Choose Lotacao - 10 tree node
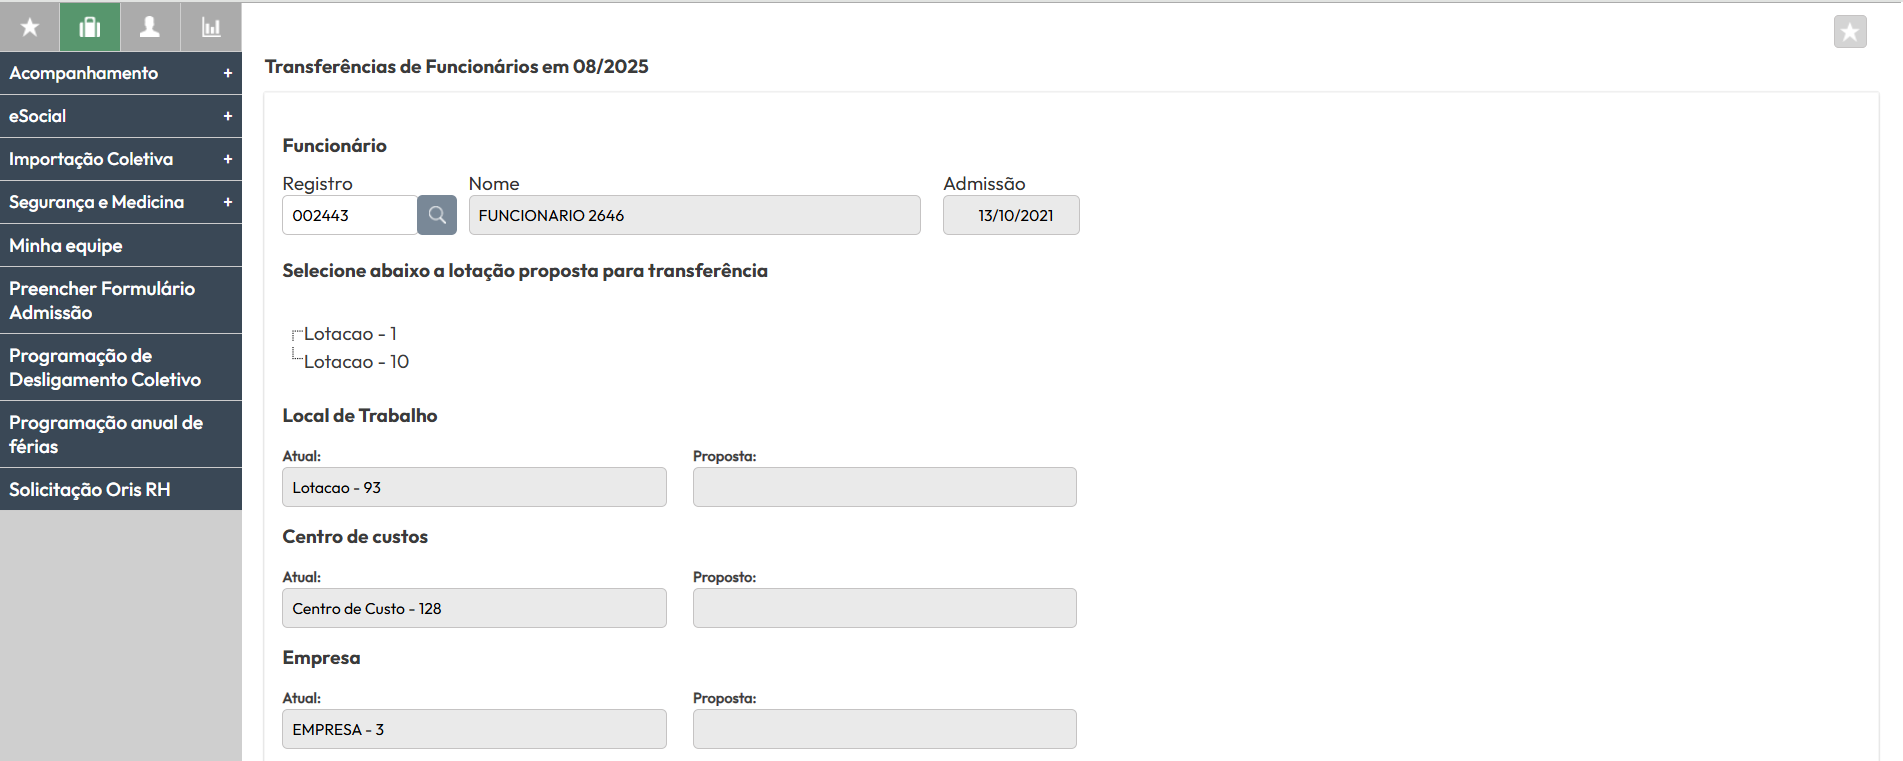The height and width of the screenshot is (761, 1903). 356,362
